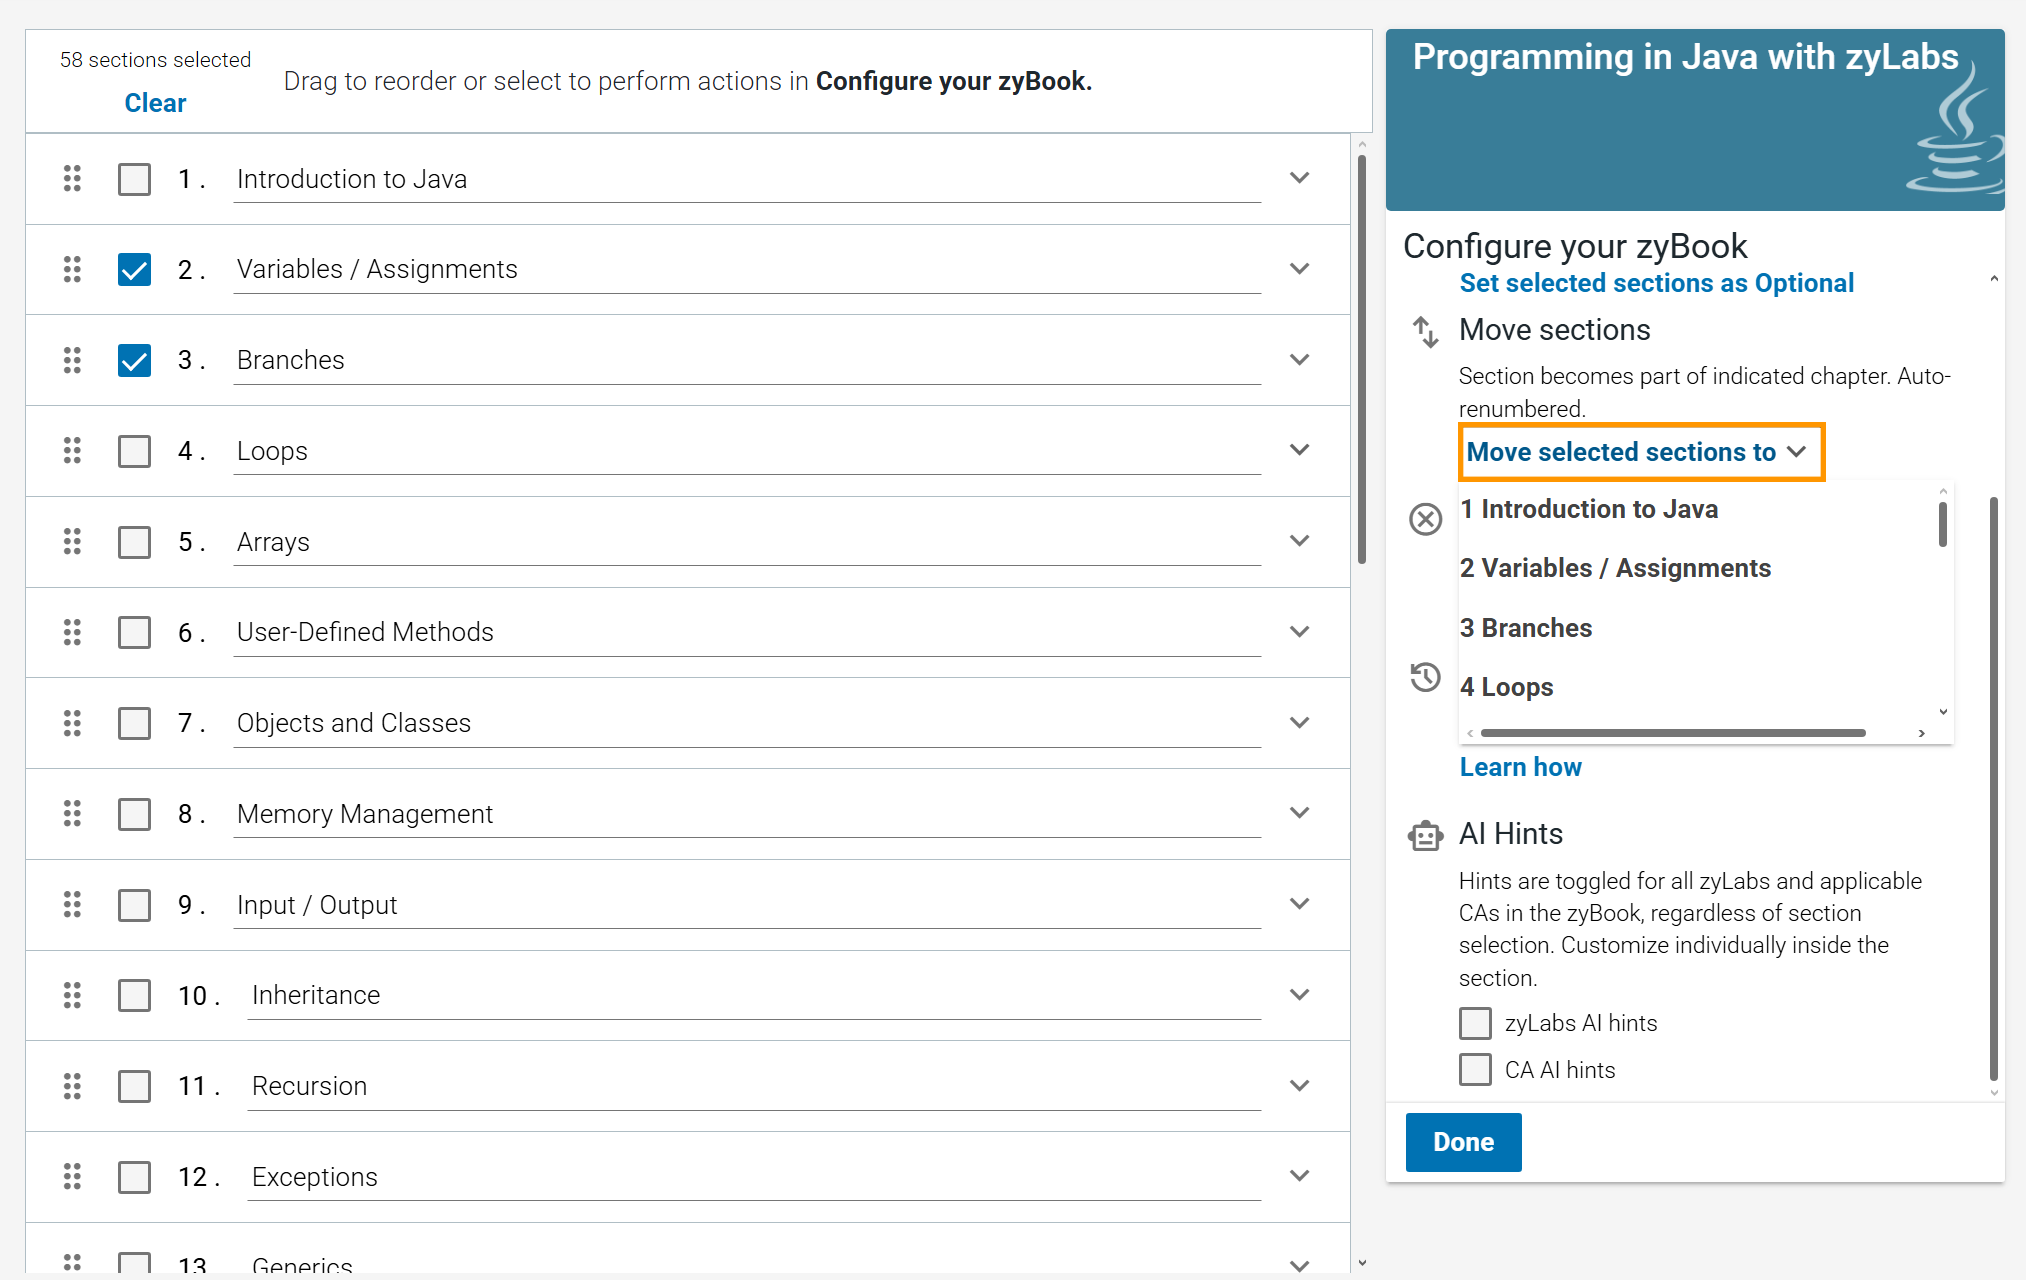This screenshot has height=1280, width=2026.
Task: Click drag handle for User-Defined Methods
Action: [x=72, y=632]
